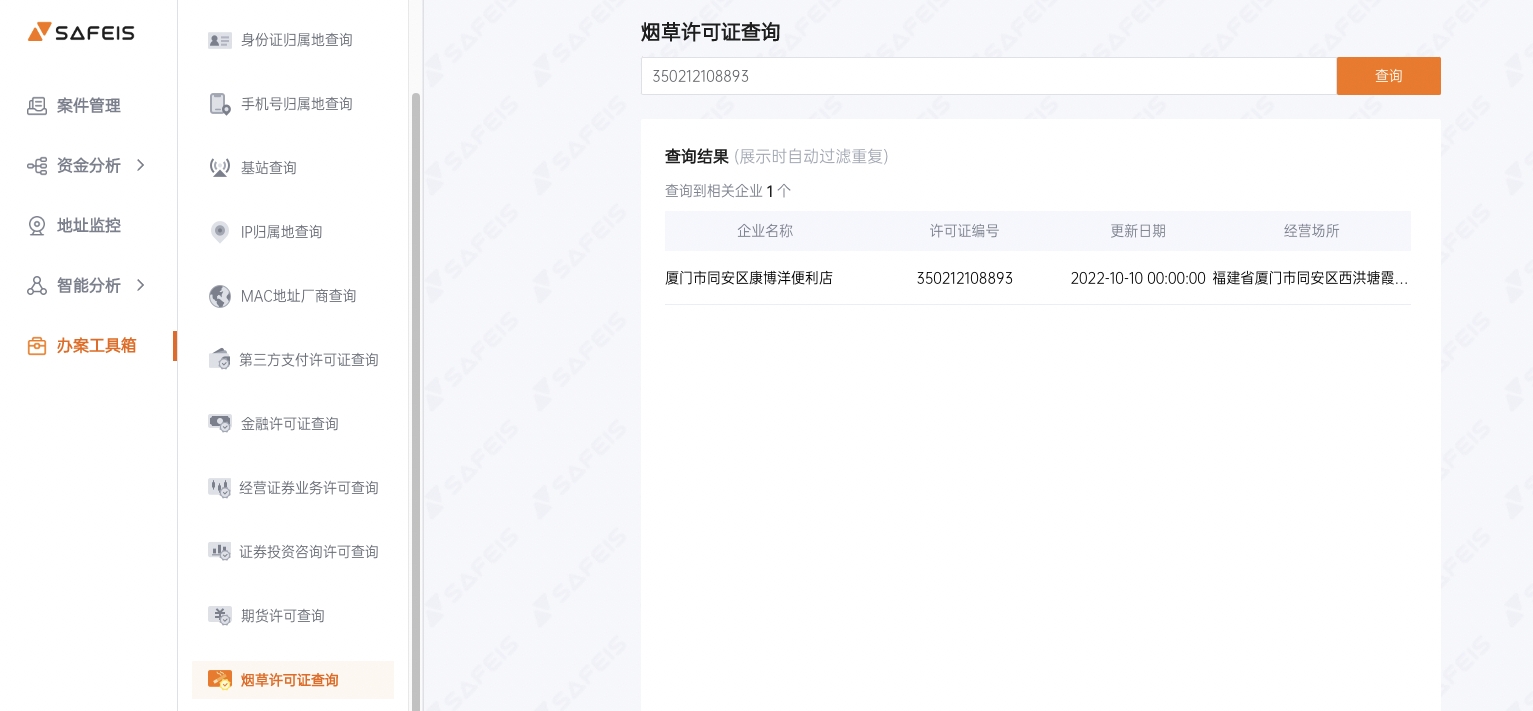Click the license number input field

click(989, 76)
